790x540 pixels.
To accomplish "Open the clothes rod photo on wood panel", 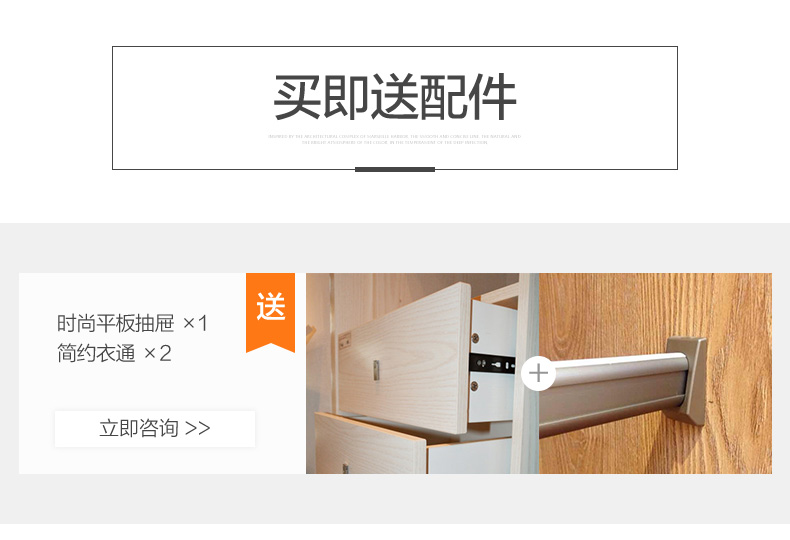I will [x=655, y=373].
